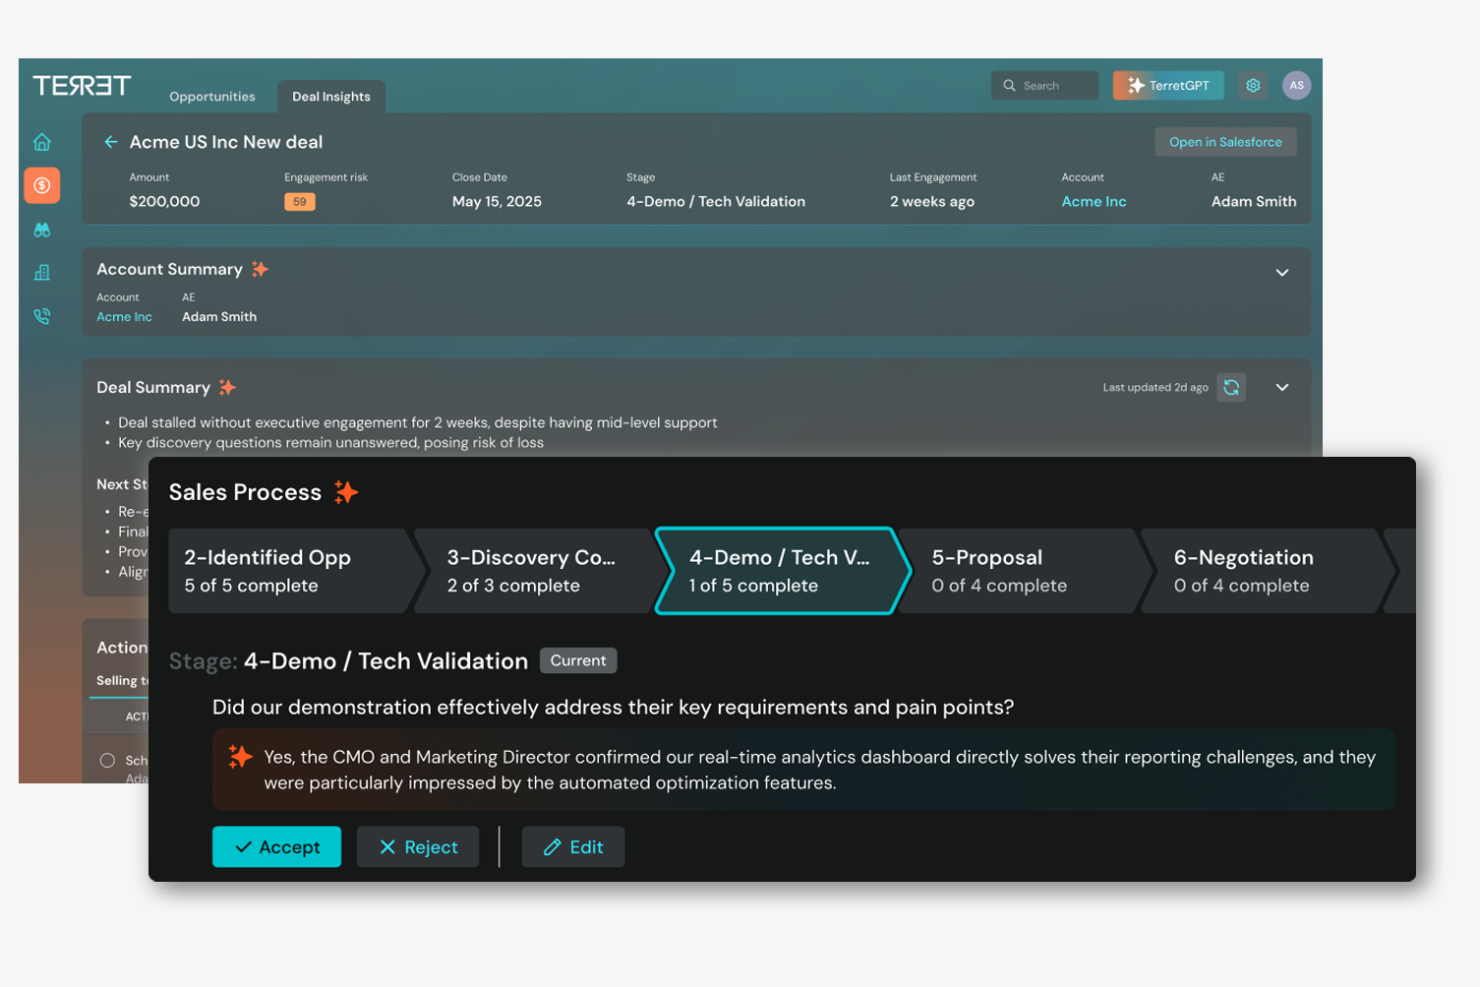
Task: Open the settings gear icon
Action: click(1253, 85)
